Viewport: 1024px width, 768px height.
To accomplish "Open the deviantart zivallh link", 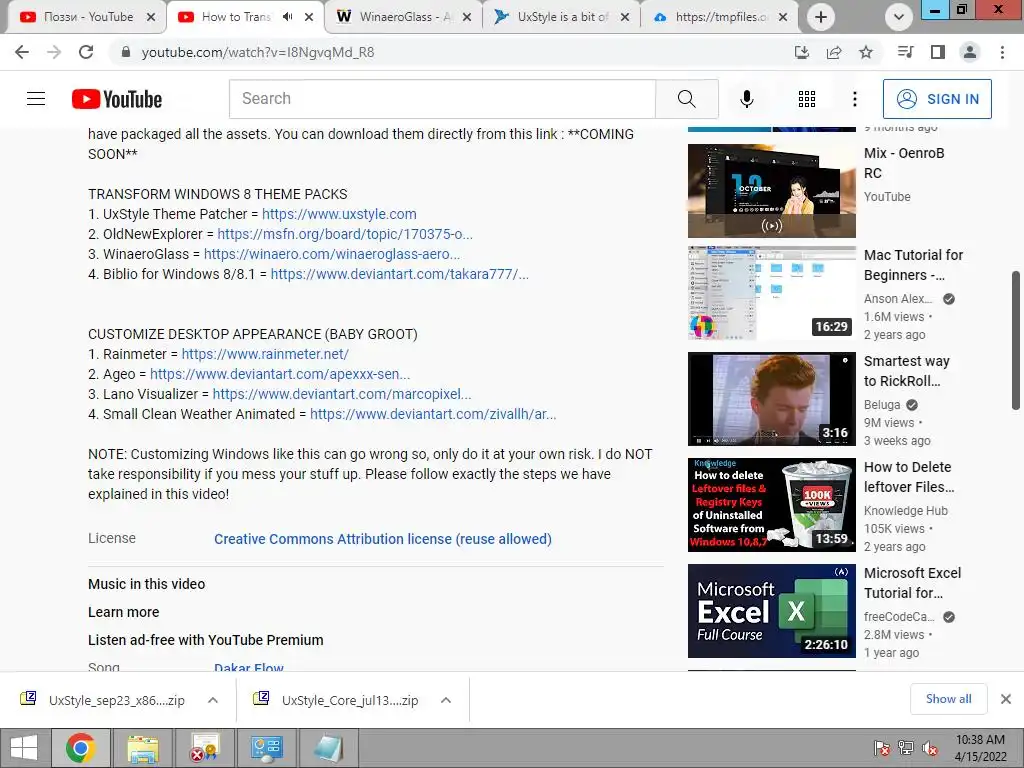I will (x=433, y=414).
